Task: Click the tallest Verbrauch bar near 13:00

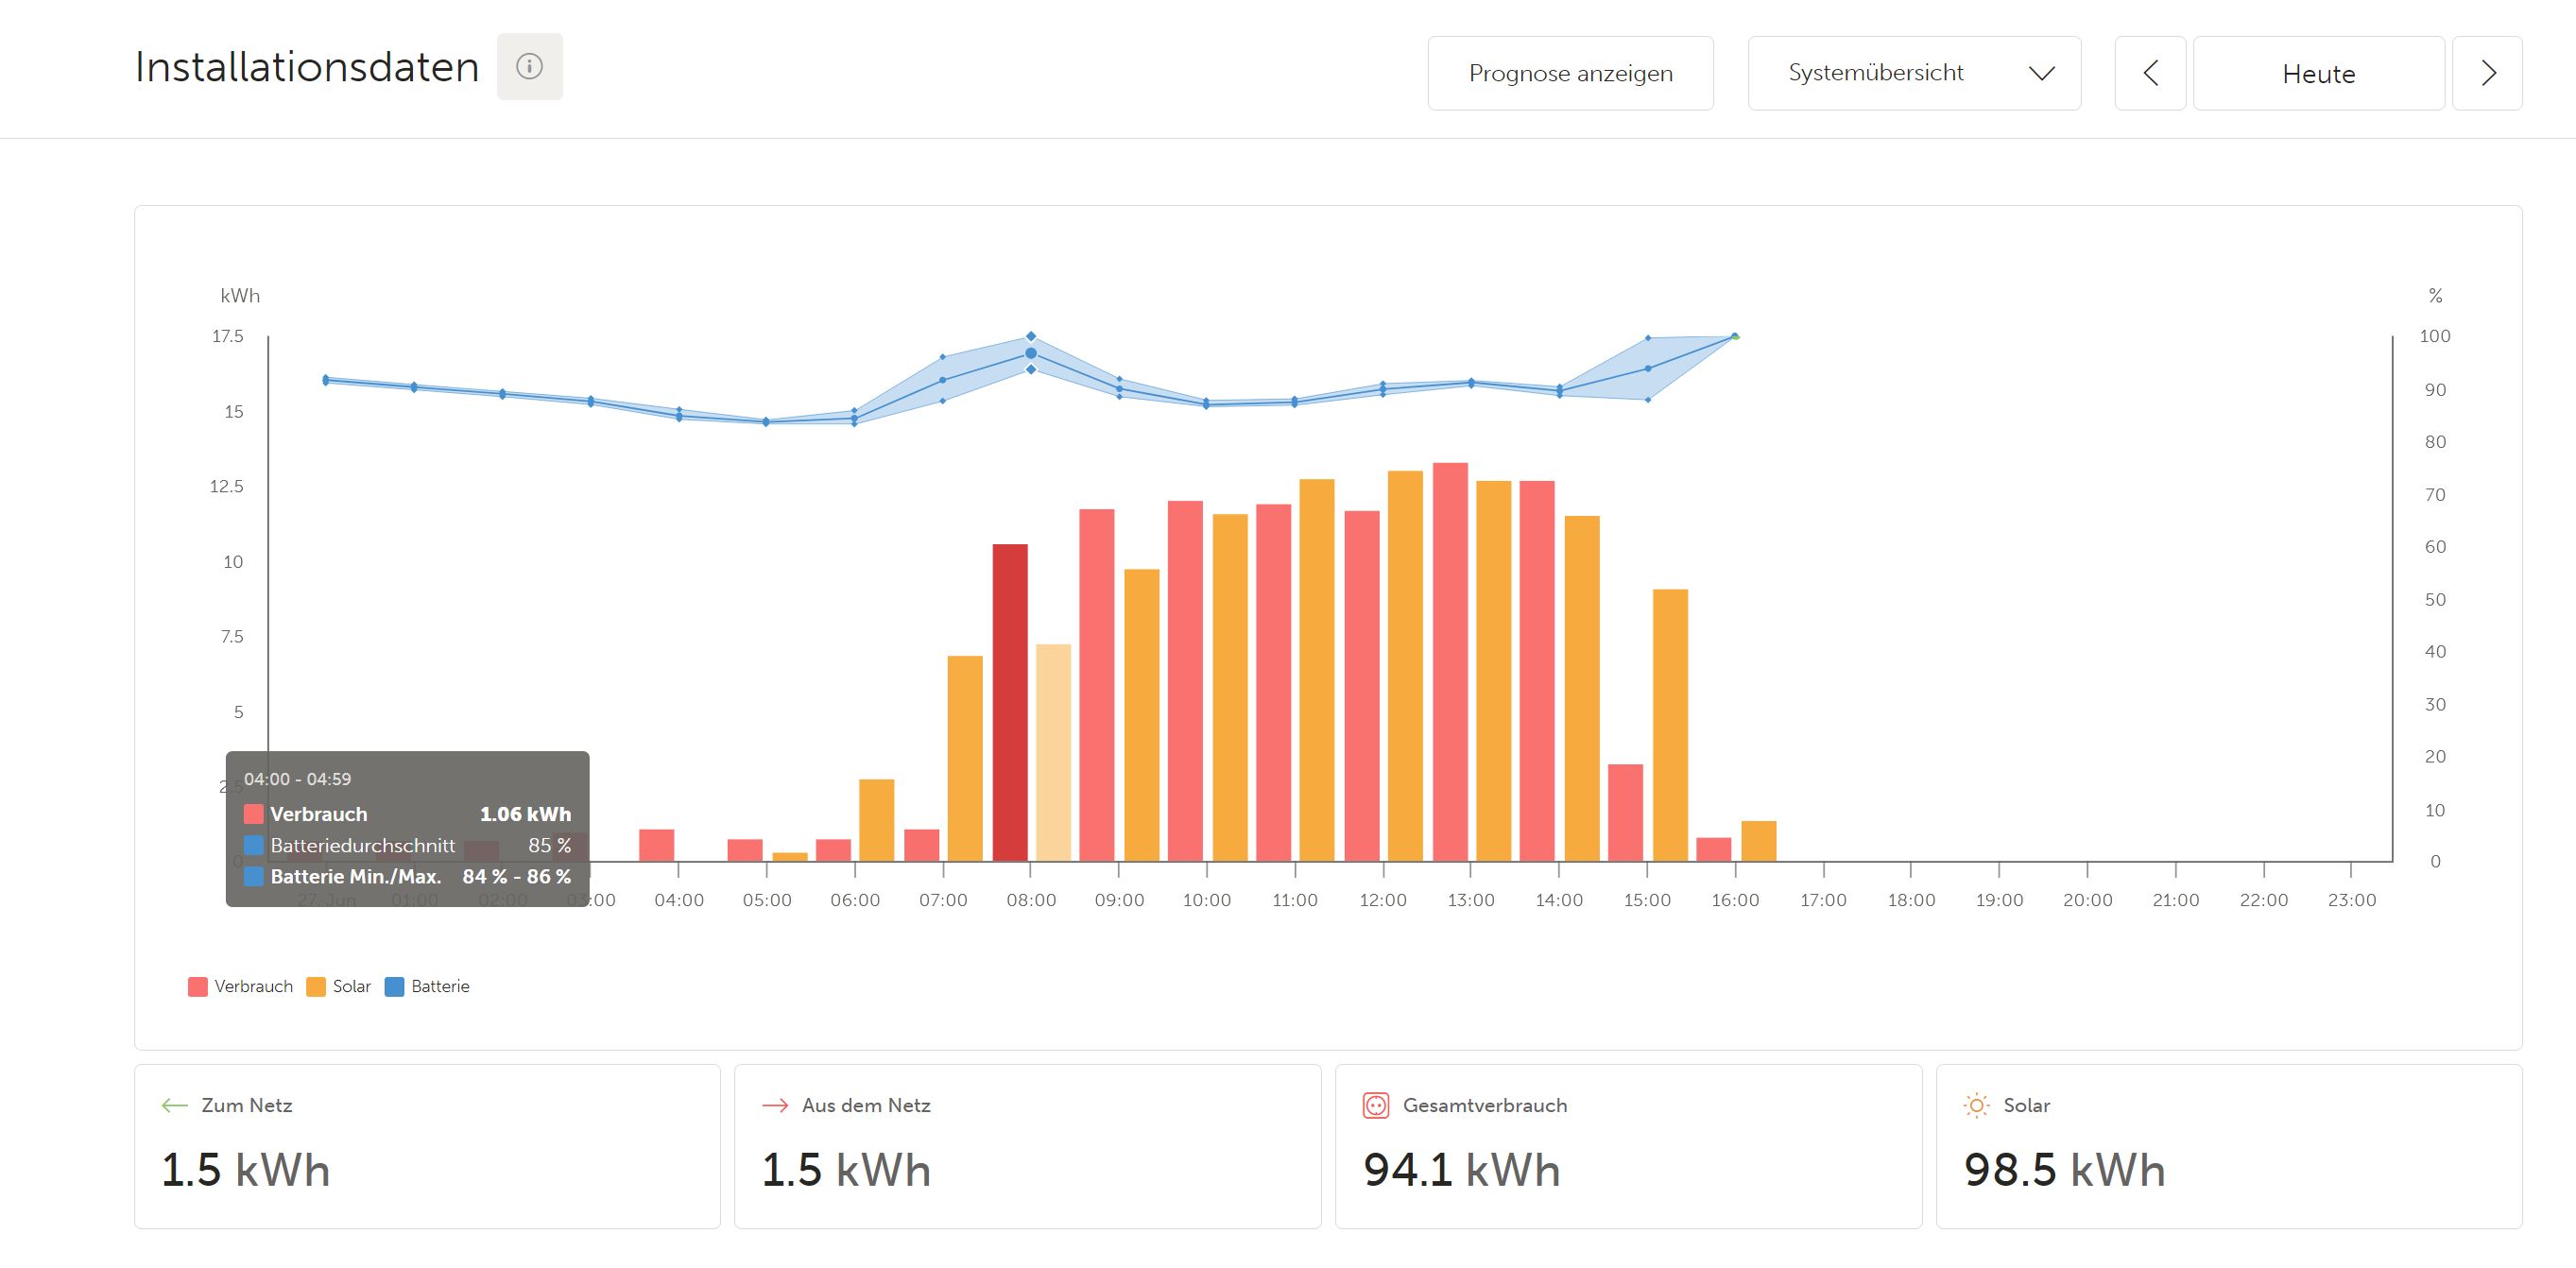Action: pos(1450,662)
